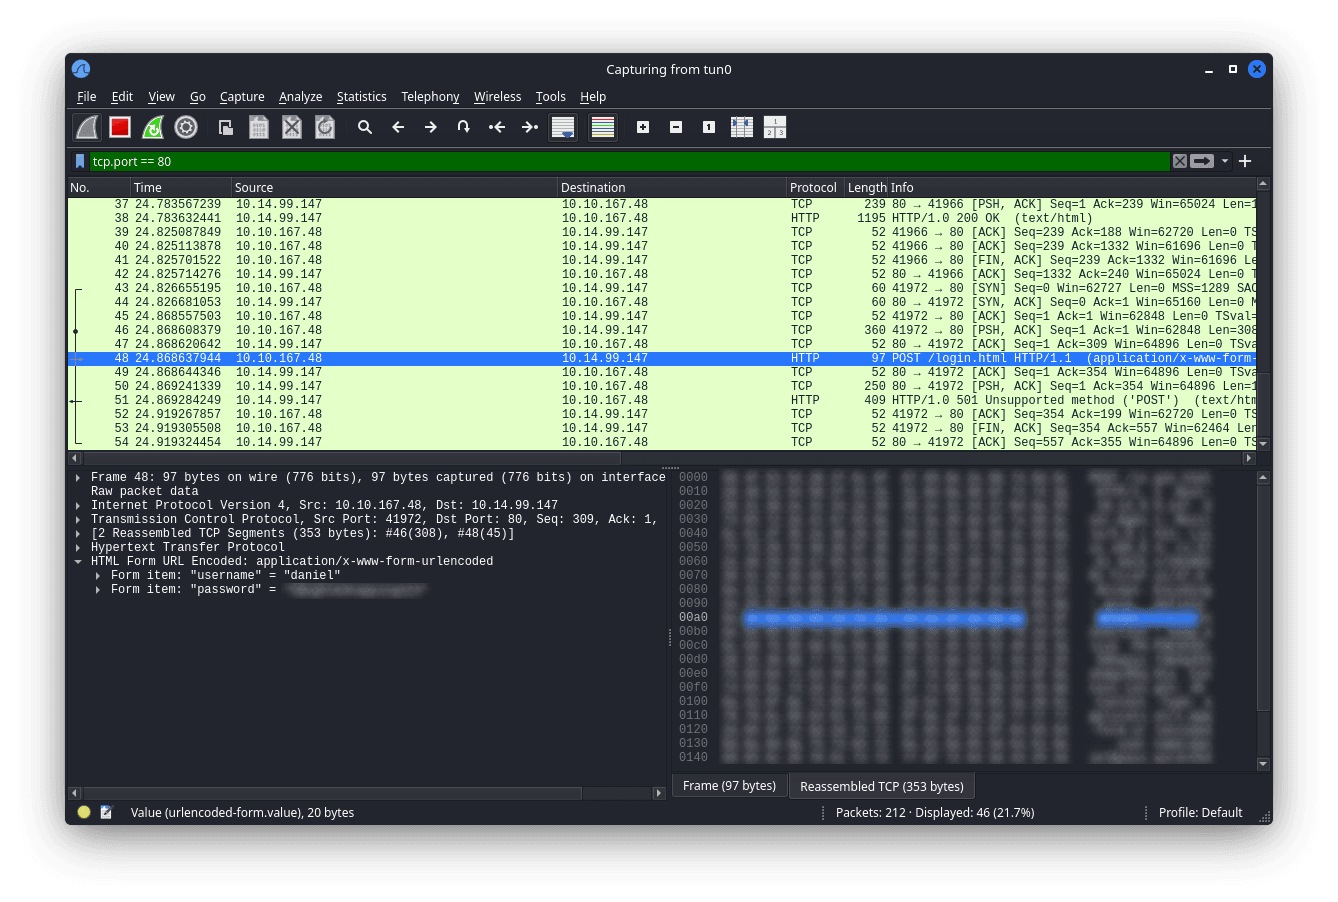Click the find packet magnifier icon

365,127
